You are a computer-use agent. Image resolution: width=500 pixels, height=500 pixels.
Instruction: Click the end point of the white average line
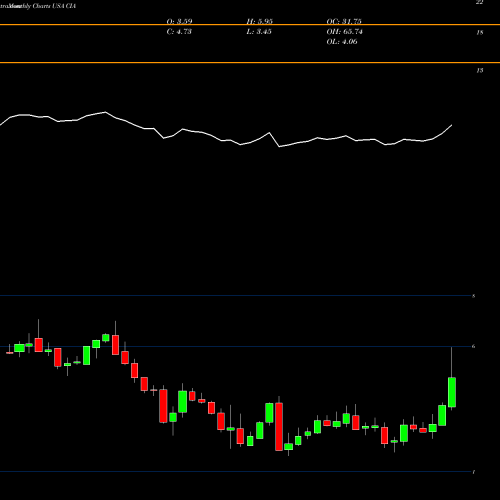click(452, 125)
